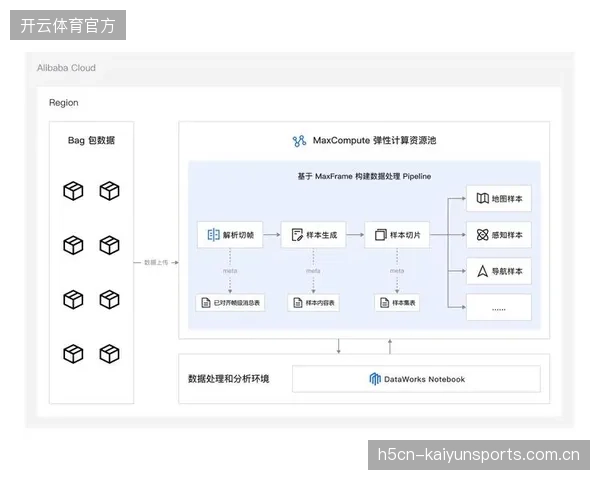Click the DataWorks Notebook logo icon

(375, 379)
